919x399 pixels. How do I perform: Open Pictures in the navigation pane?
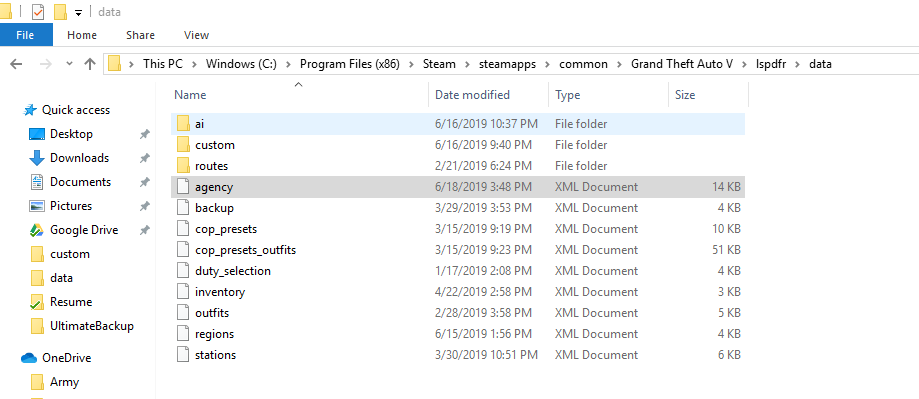(x=71, y=206)
